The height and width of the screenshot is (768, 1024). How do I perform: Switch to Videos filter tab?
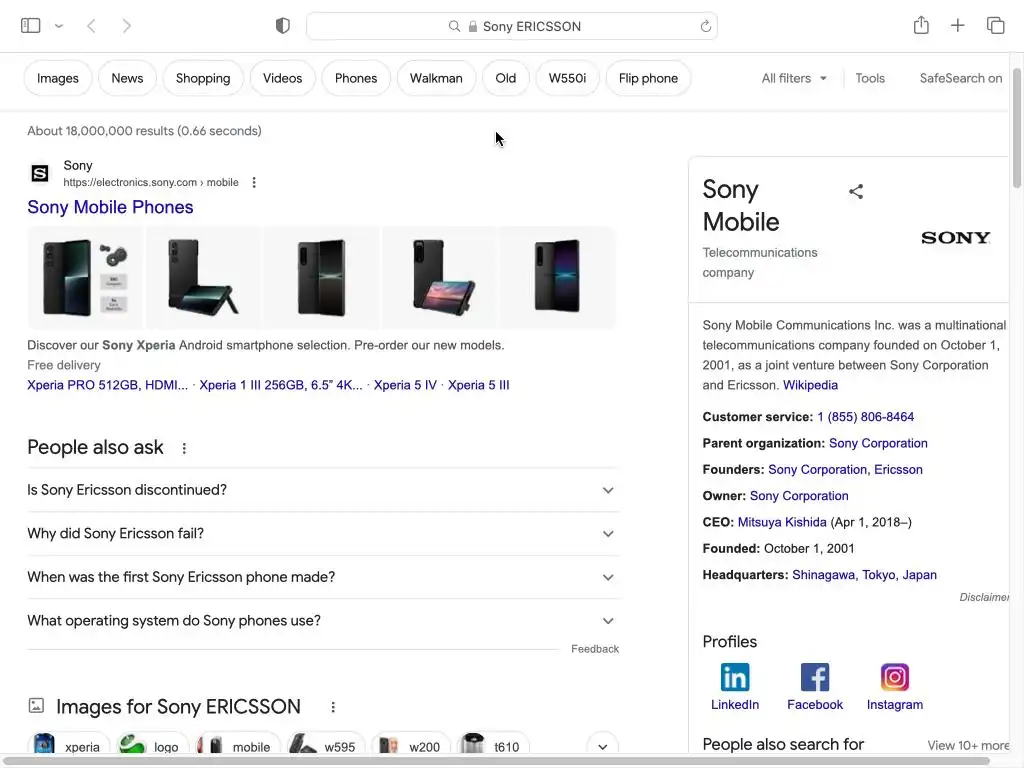point(283,78)
